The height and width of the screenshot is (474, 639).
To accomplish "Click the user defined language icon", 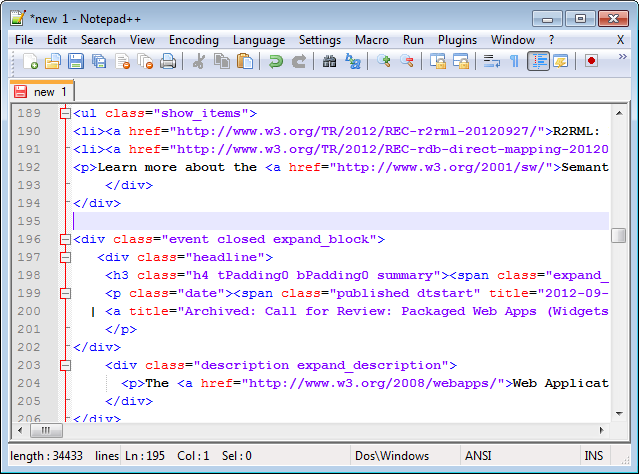I will 561,62.
